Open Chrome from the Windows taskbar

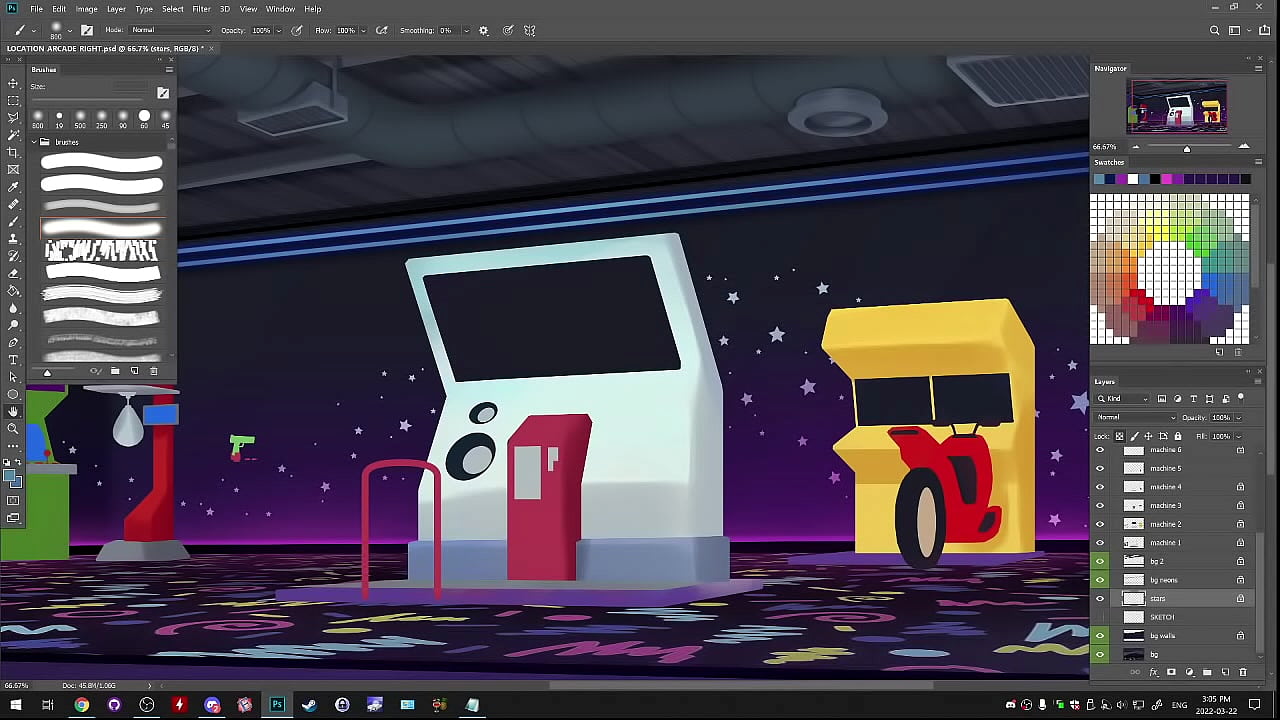(81, 705)
